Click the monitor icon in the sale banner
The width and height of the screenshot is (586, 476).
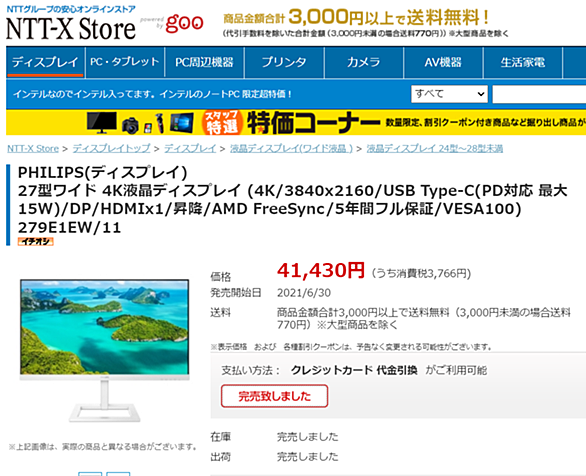101,123
